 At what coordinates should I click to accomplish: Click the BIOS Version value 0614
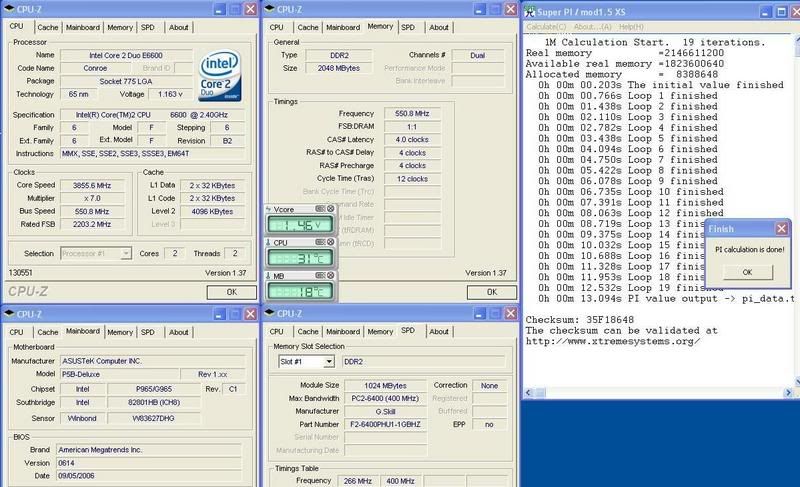148,463
